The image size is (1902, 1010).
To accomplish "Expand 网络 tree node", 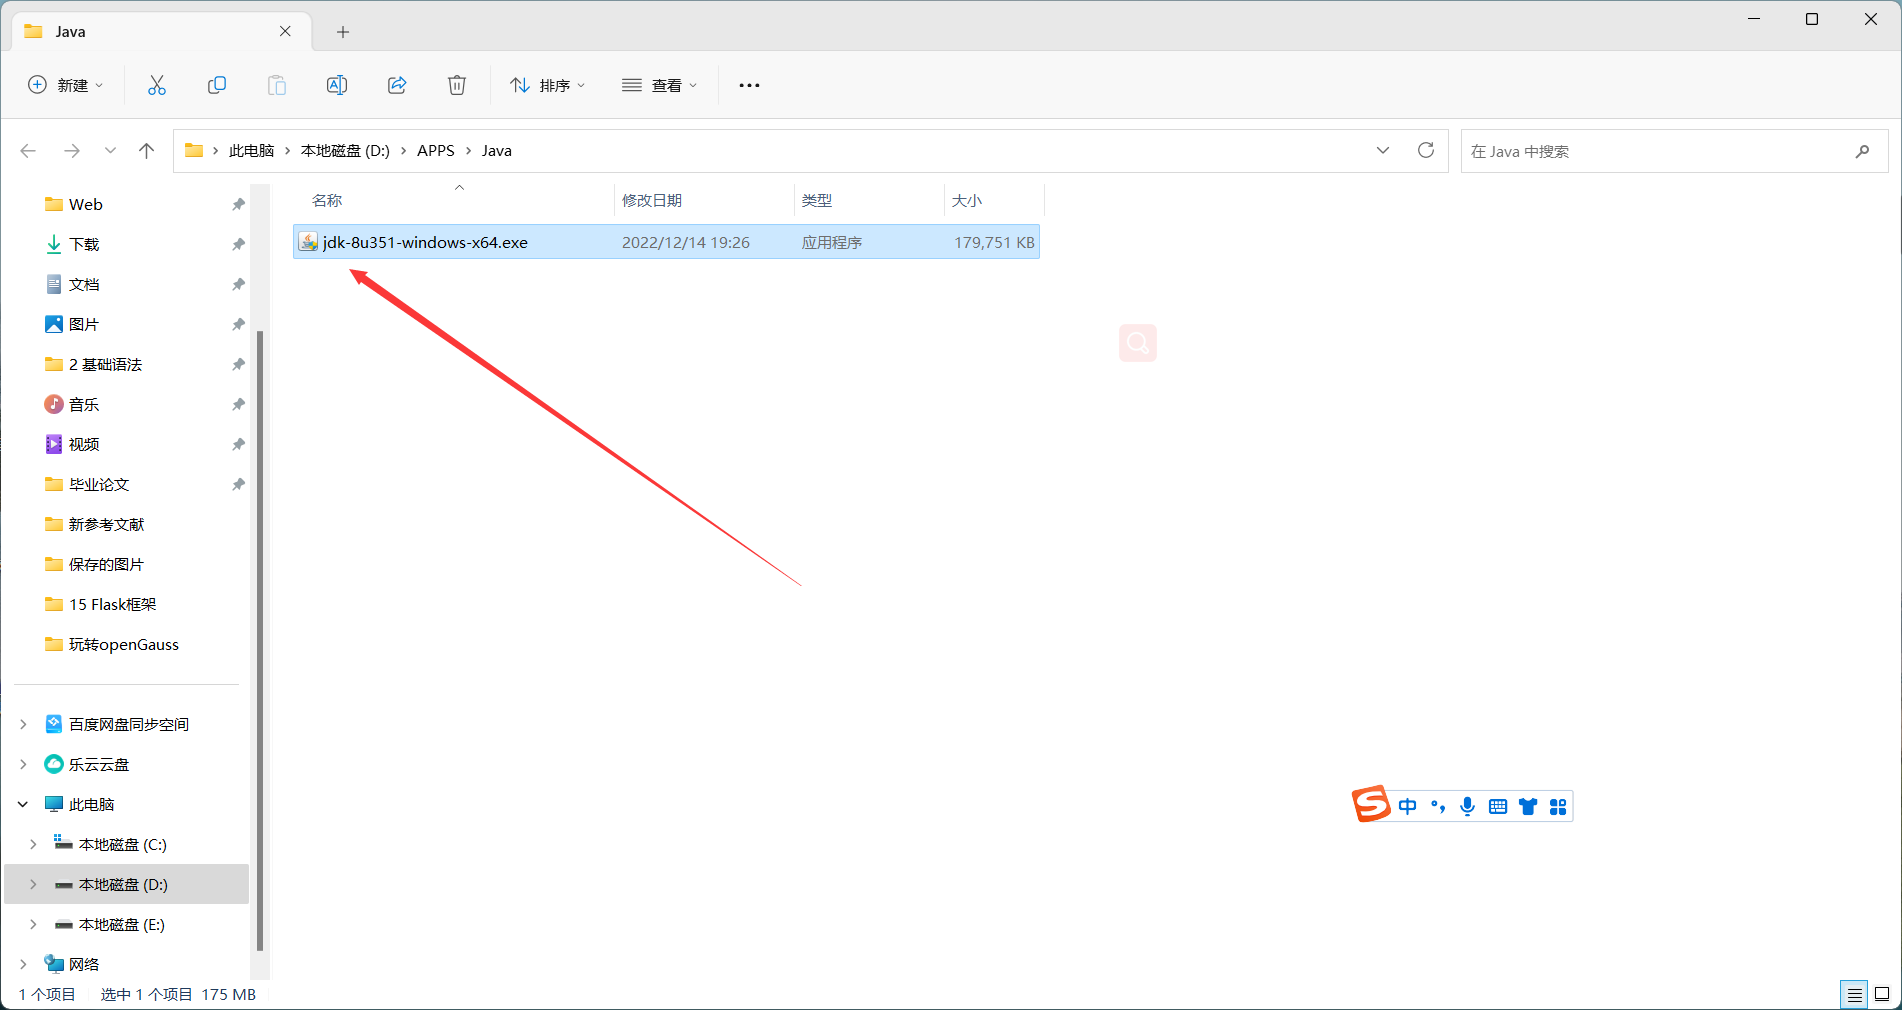I will [23, 964].
